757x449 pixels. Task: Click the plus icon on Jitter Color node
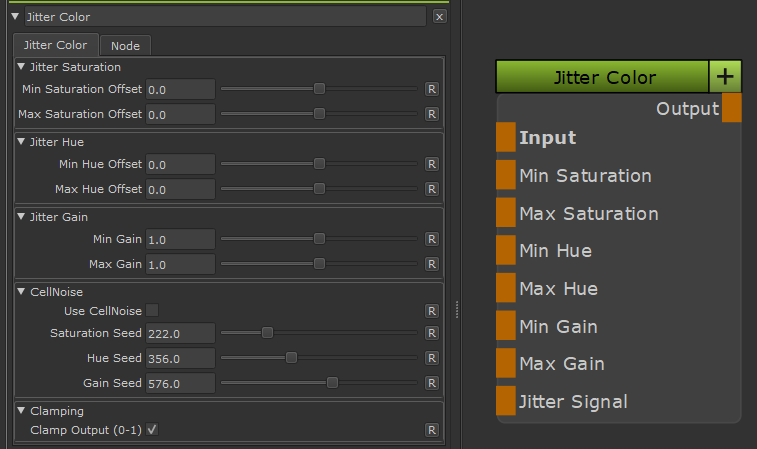pyautogui.click(x=725, y=77)
